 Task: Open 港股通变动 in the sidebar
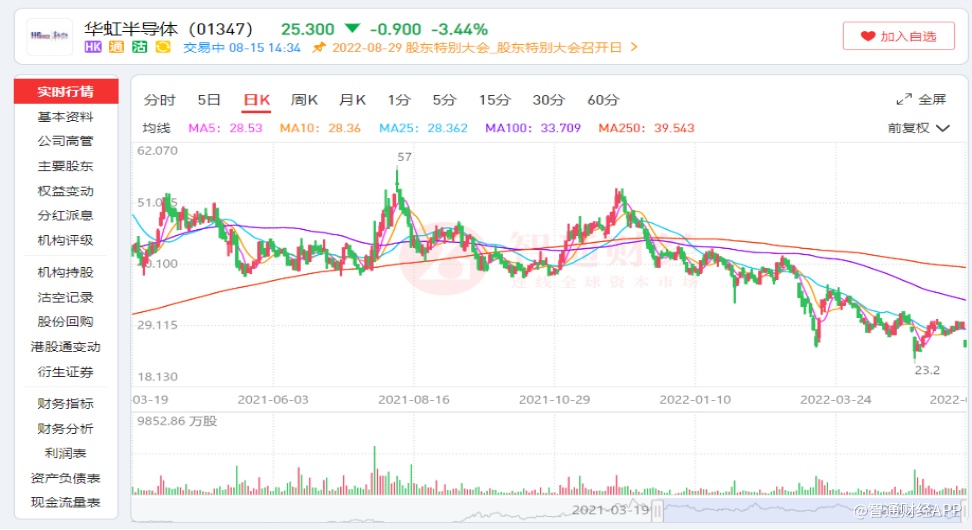click(66, 347)
